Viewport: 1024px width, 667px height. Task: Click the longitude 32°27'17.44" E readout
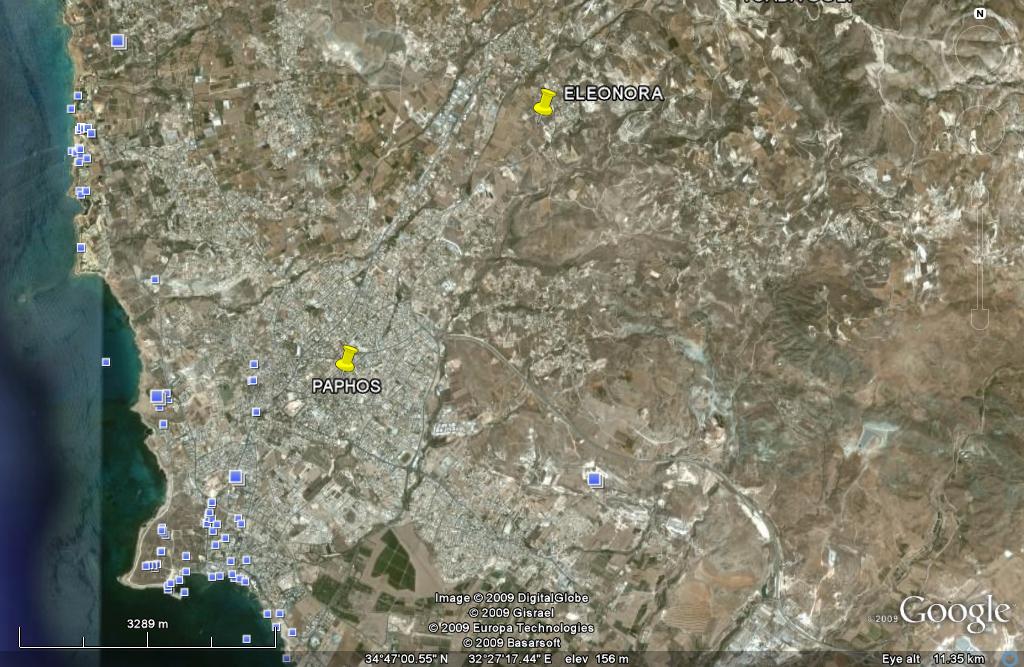(509, 659)
